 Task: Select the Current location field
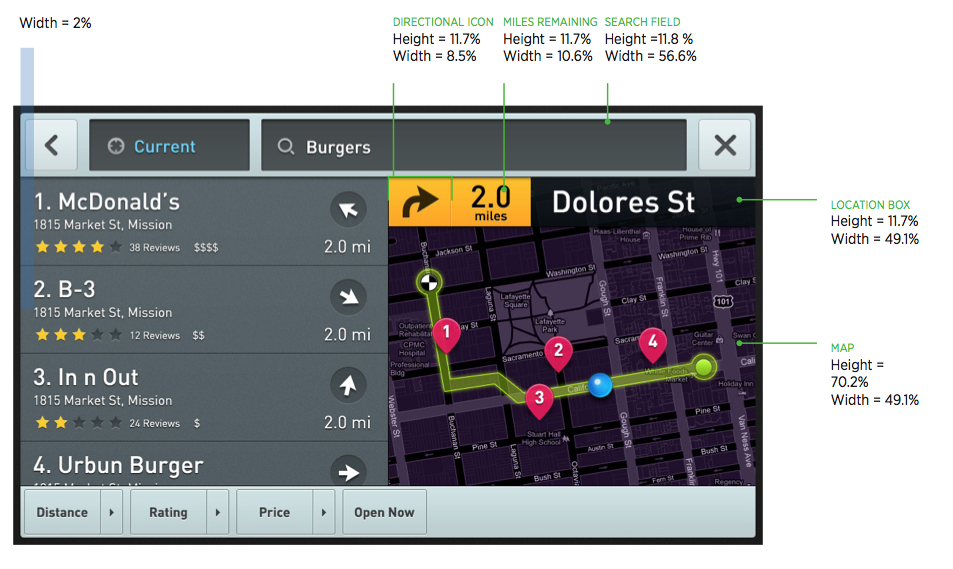click(x=170, y=145)
